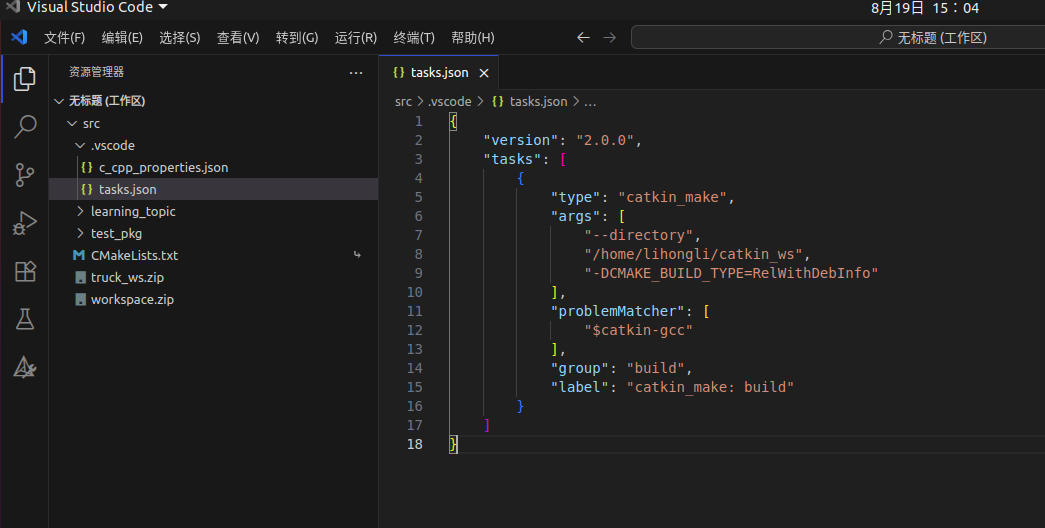
Task: Click the src breadcrumb segment
Action: click(x=403, y=101)
